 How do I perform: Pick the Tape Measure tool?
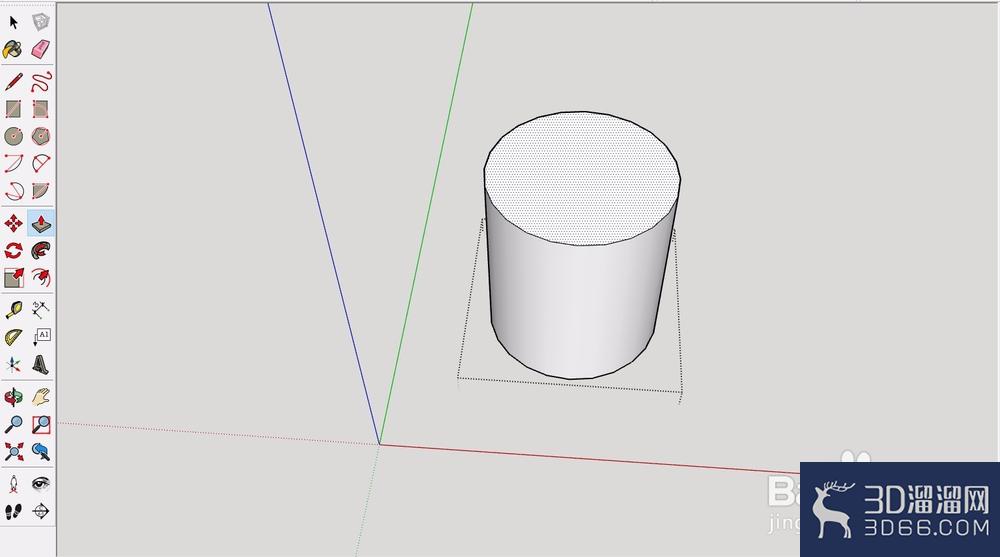click(13, 310)
